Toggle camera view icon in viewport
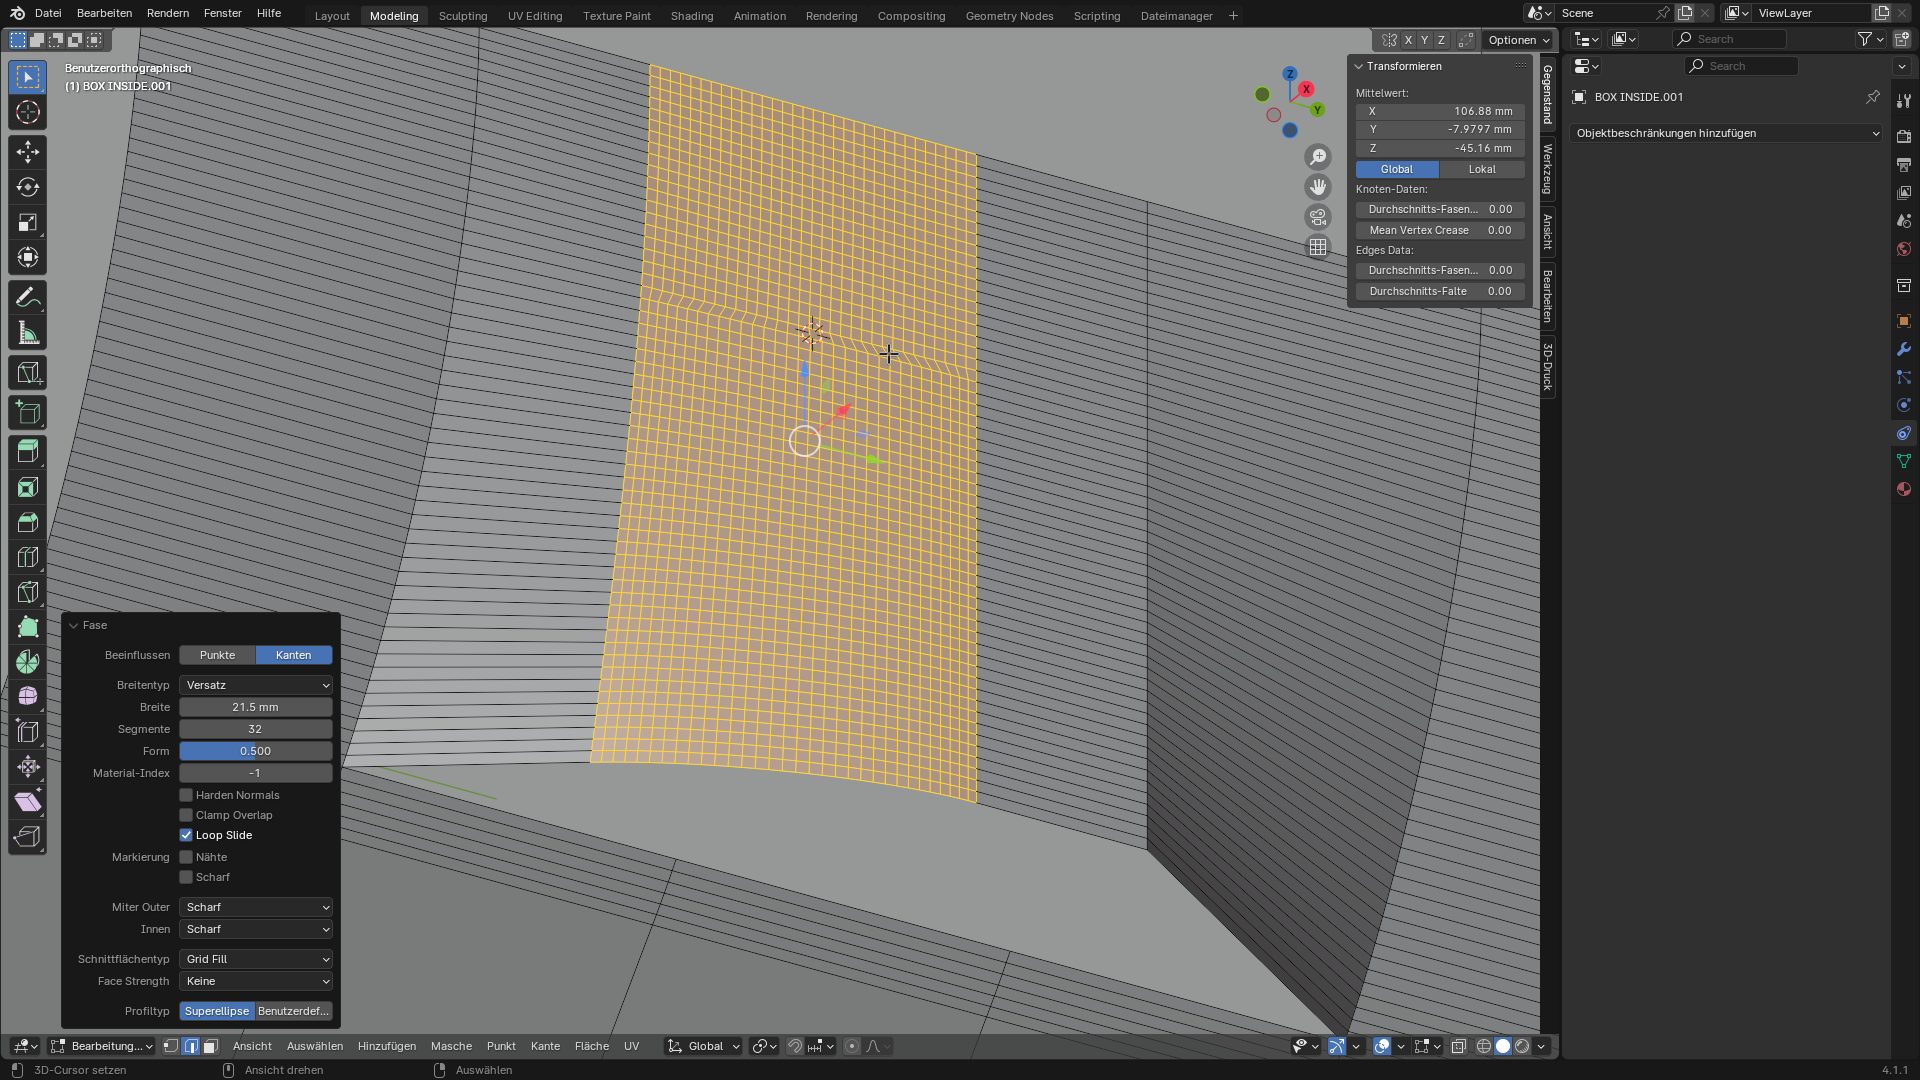 pyautogui.click(x=1318, y=217)
